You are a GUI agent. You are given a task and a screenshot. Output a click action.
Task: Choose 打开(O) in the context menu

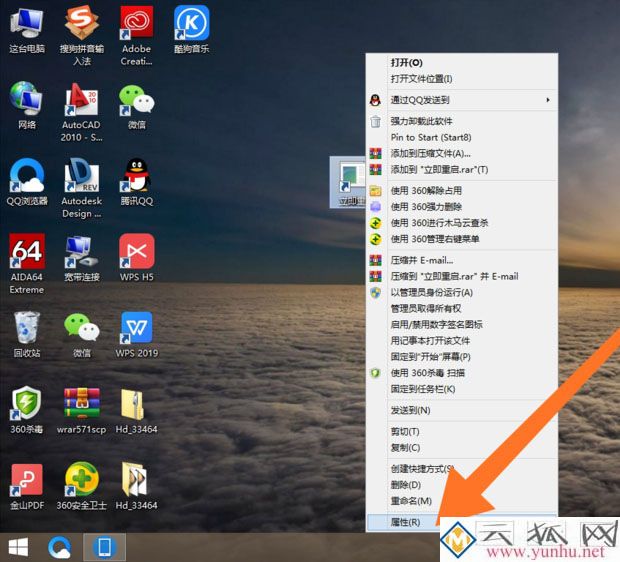point(462,62)
